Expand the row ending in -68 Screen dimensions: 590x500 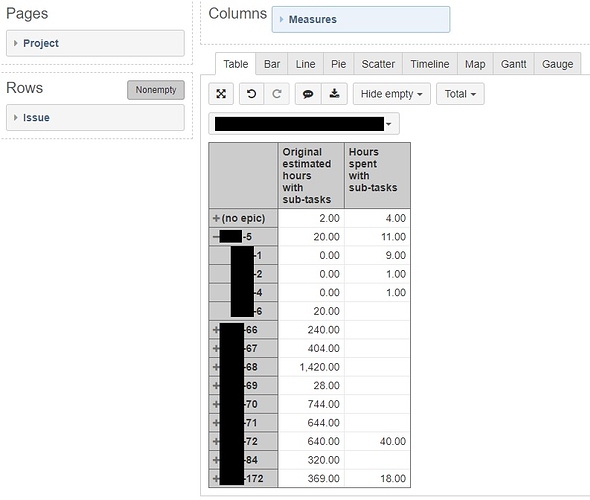216,367
